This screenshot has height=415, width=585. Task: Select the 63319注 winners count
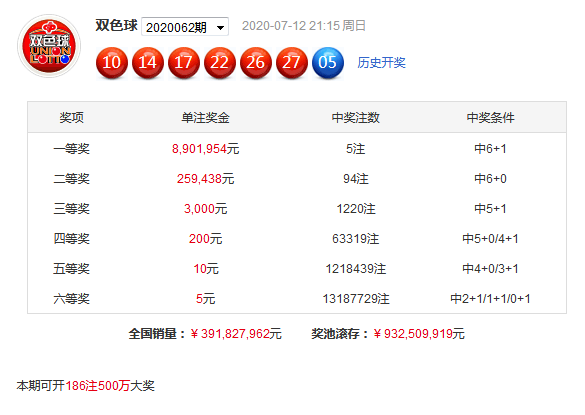tap(356, 238)
